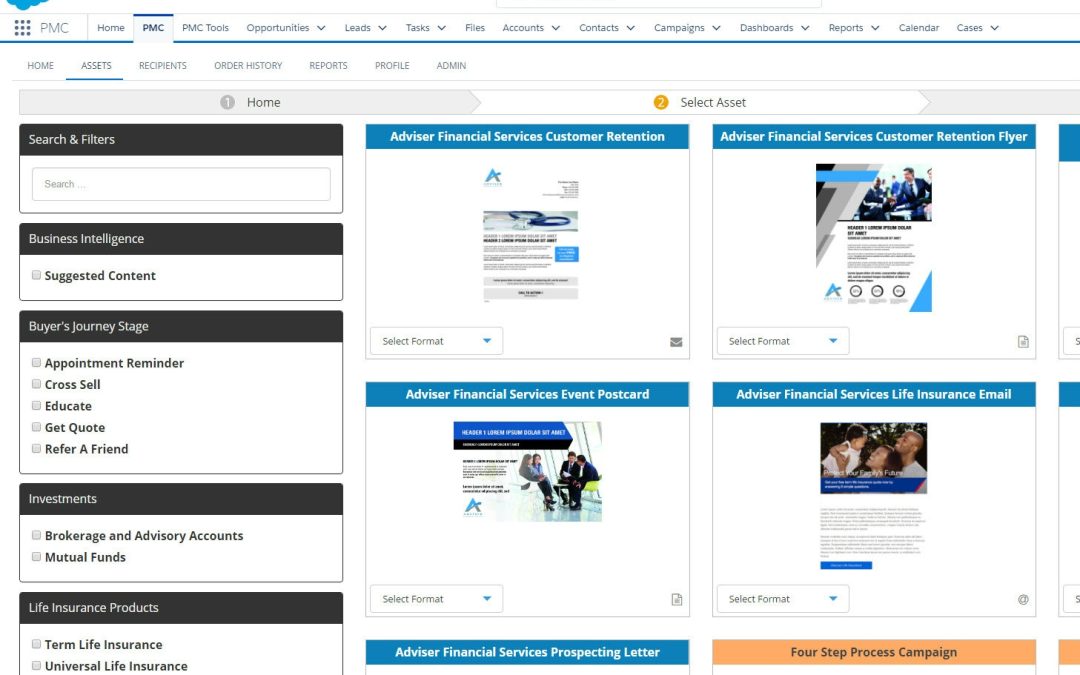Expand the Contacts menu chevron
This screenshot has height=675, width=1080.
pos(630,28)
